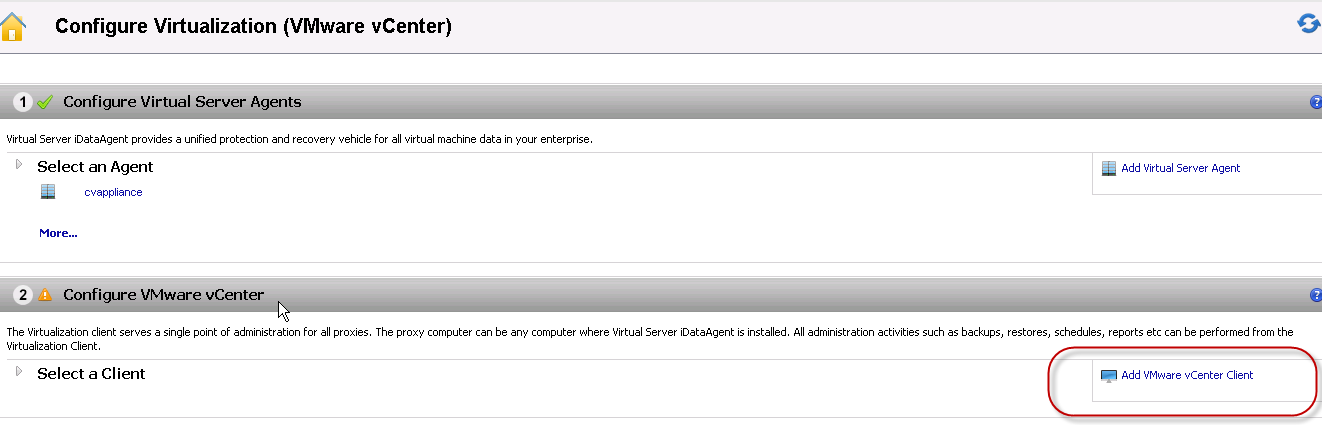Click the green checkmark on step 1
1322x431 pixels.
click(44, 102)
